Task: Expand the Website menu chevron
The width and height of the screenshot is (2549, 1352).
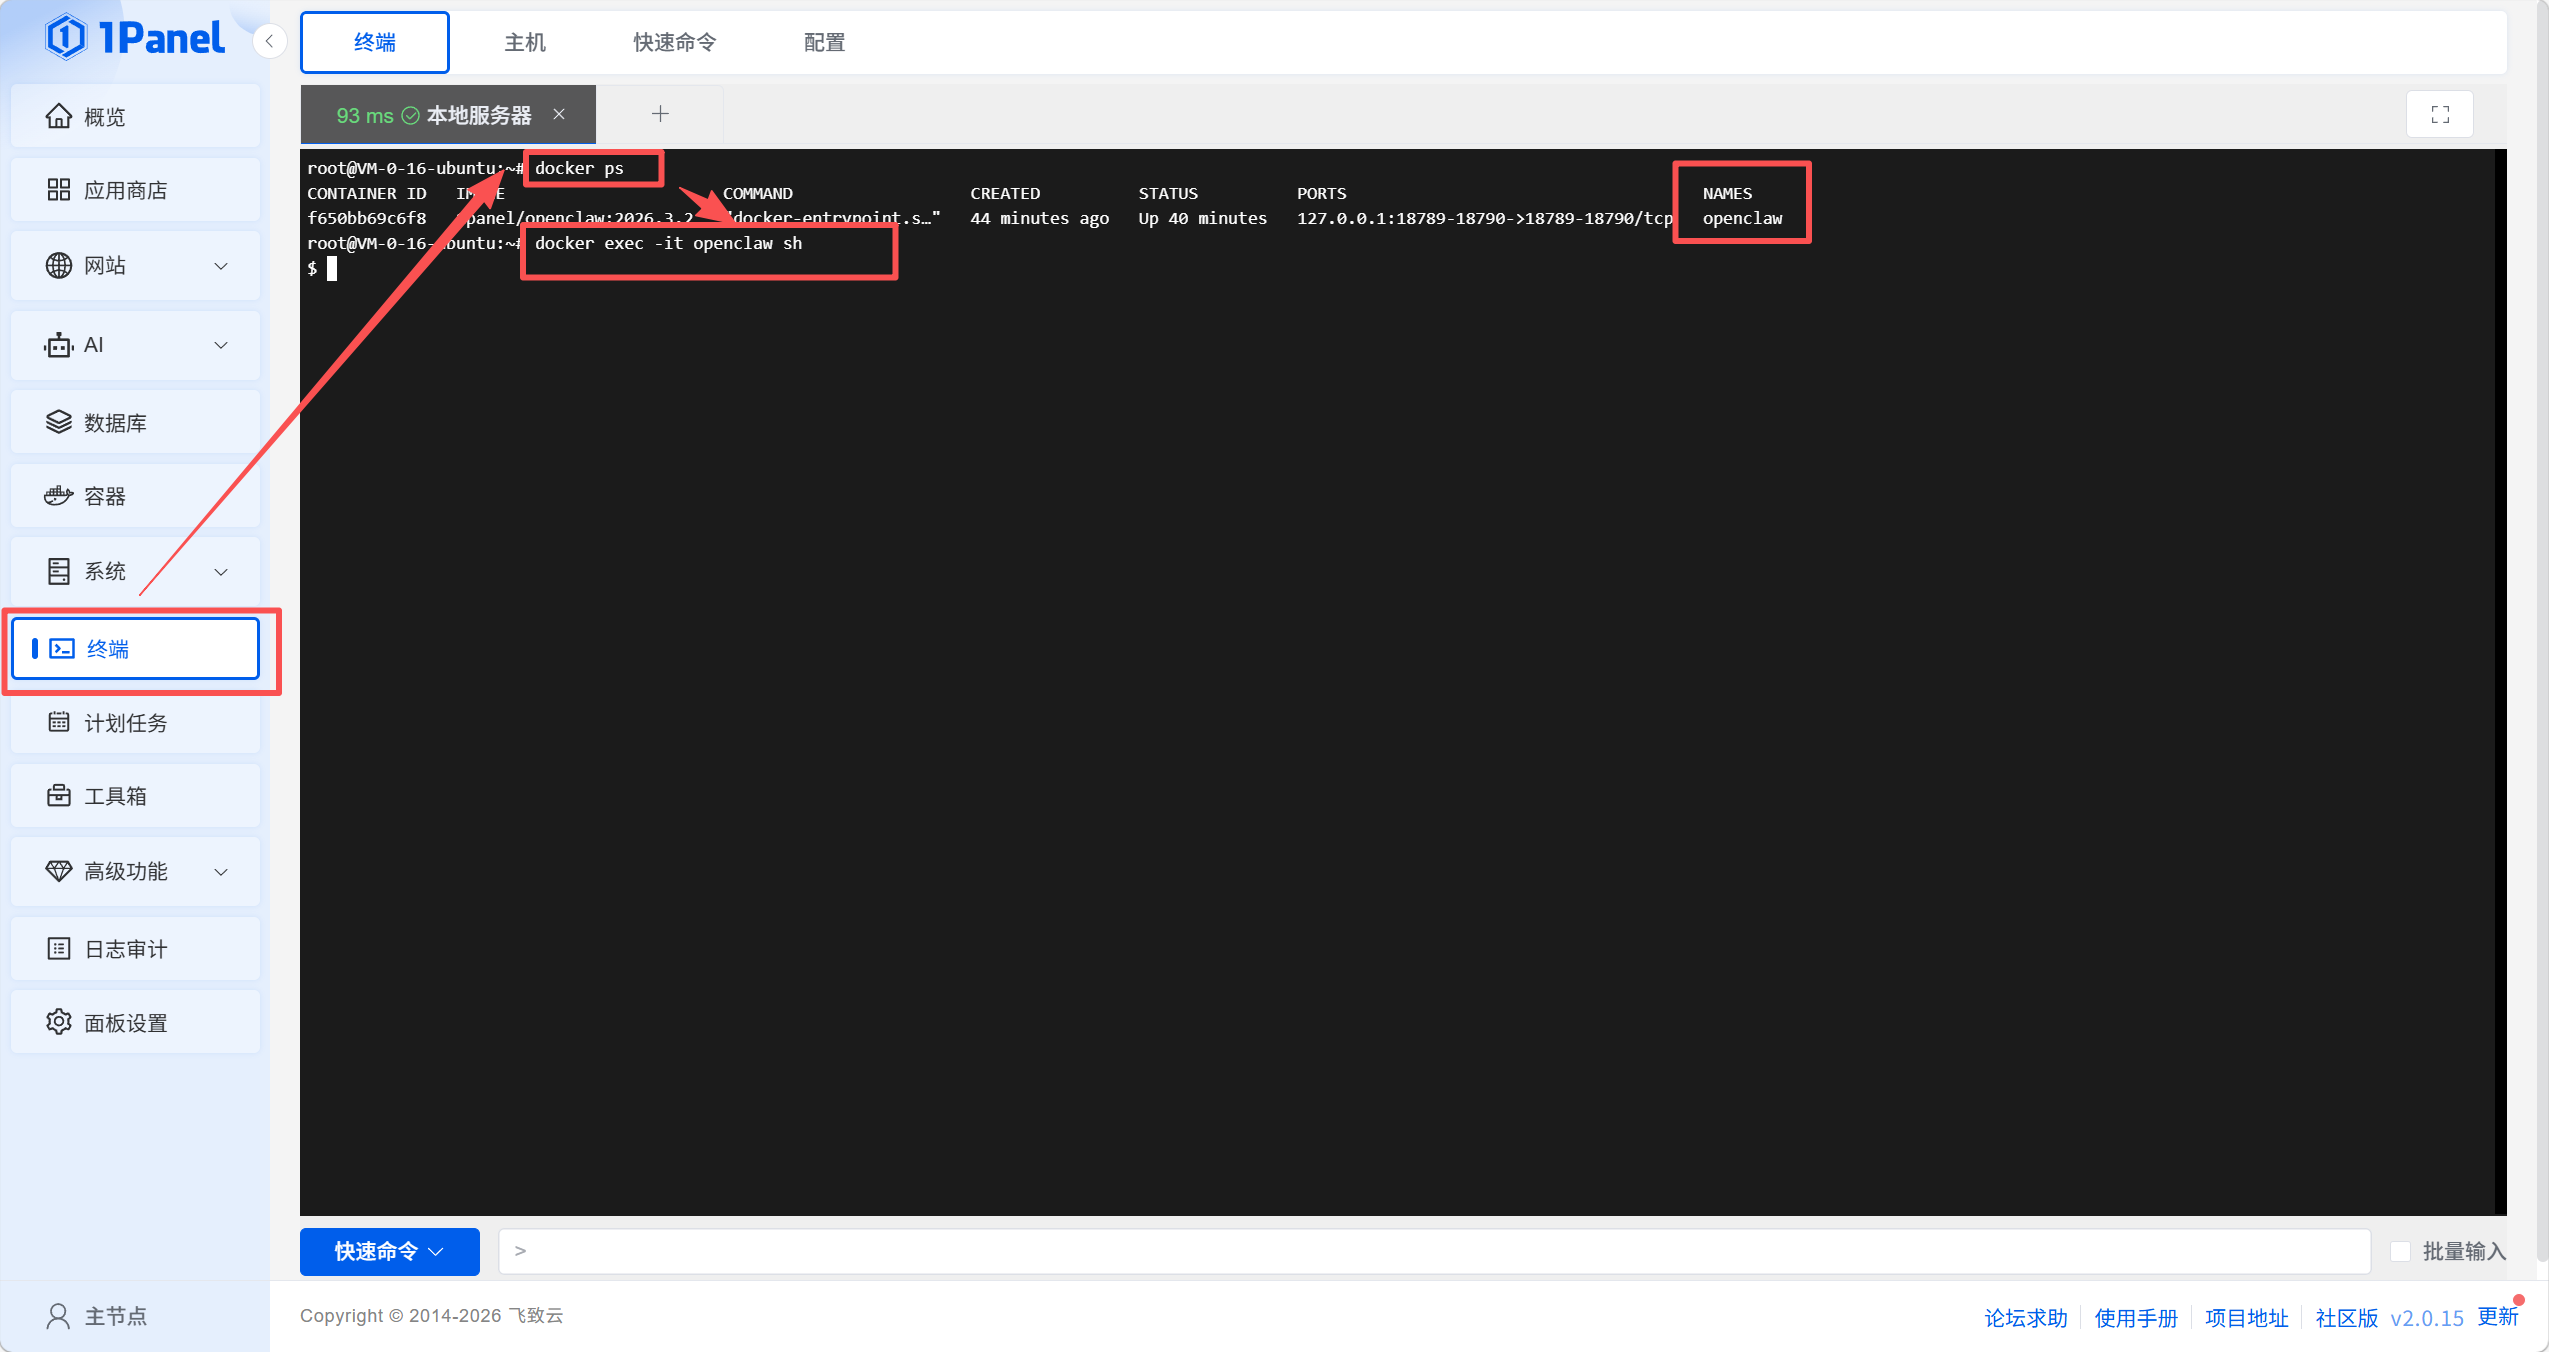Action: click(221, 266)
